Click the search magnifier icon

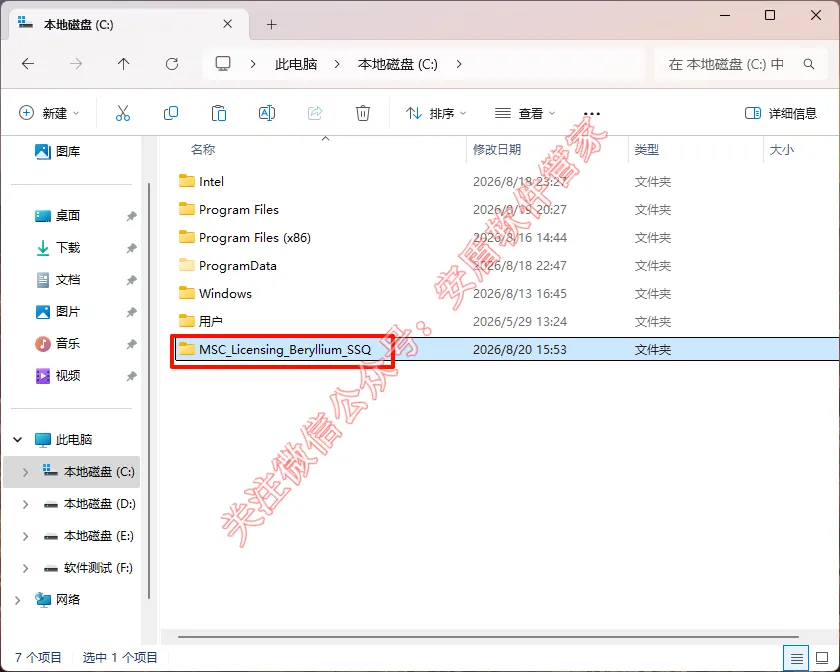point(809,64)
